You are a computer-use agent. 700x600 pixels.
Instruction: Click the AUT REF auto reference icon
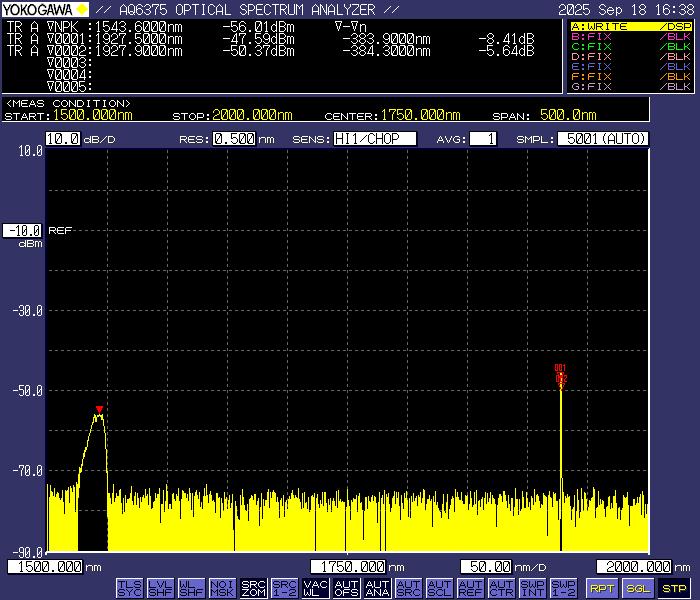pos(471,587)
